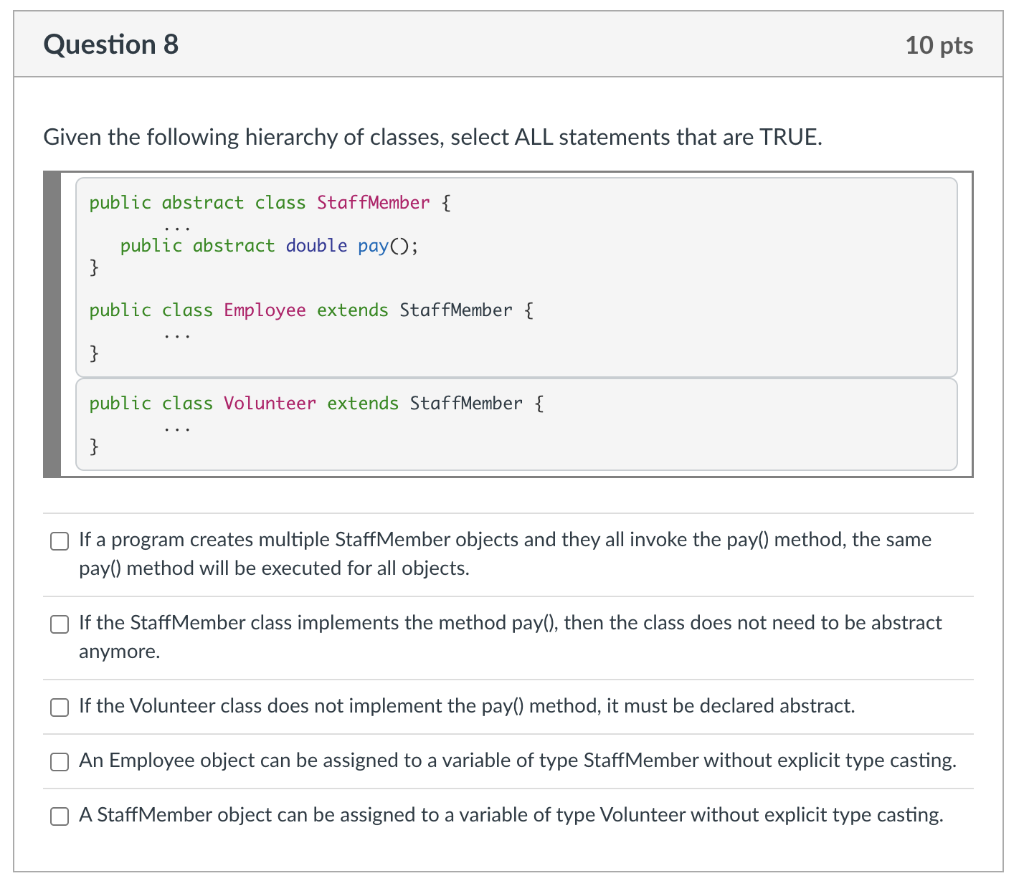Click the red 'Volunteer' class name in code
Image resolution: width=1024 pixels, height=886 pixels.
tap(270, 403)
